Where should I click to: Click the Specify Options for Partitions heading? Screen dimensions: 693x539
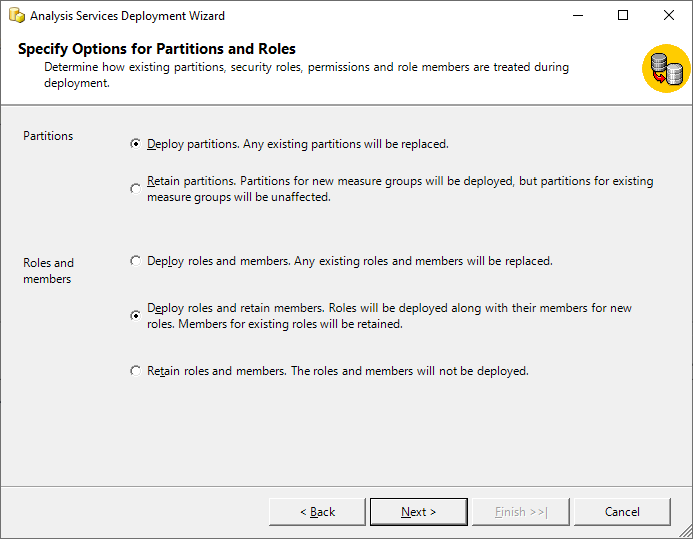pos(157,49)
